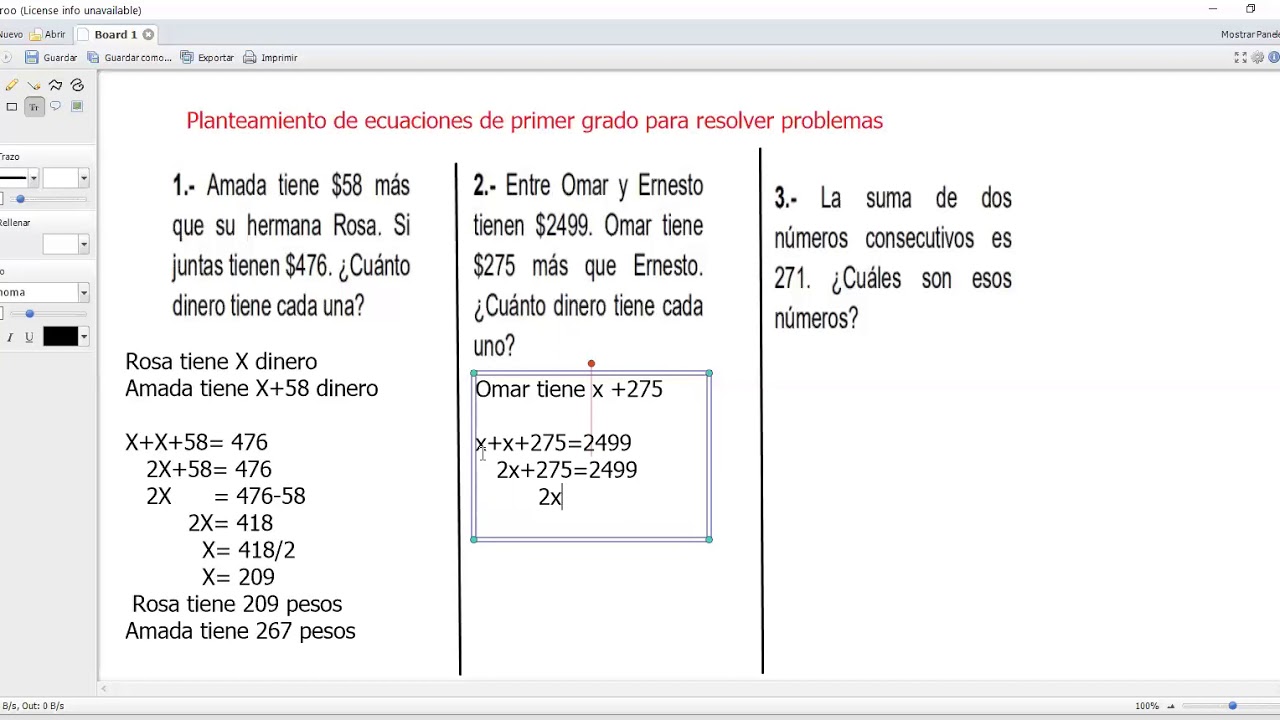Toggle italic text formatting
The height and width of the screenshot is (720, 1280).
point(10,338)
